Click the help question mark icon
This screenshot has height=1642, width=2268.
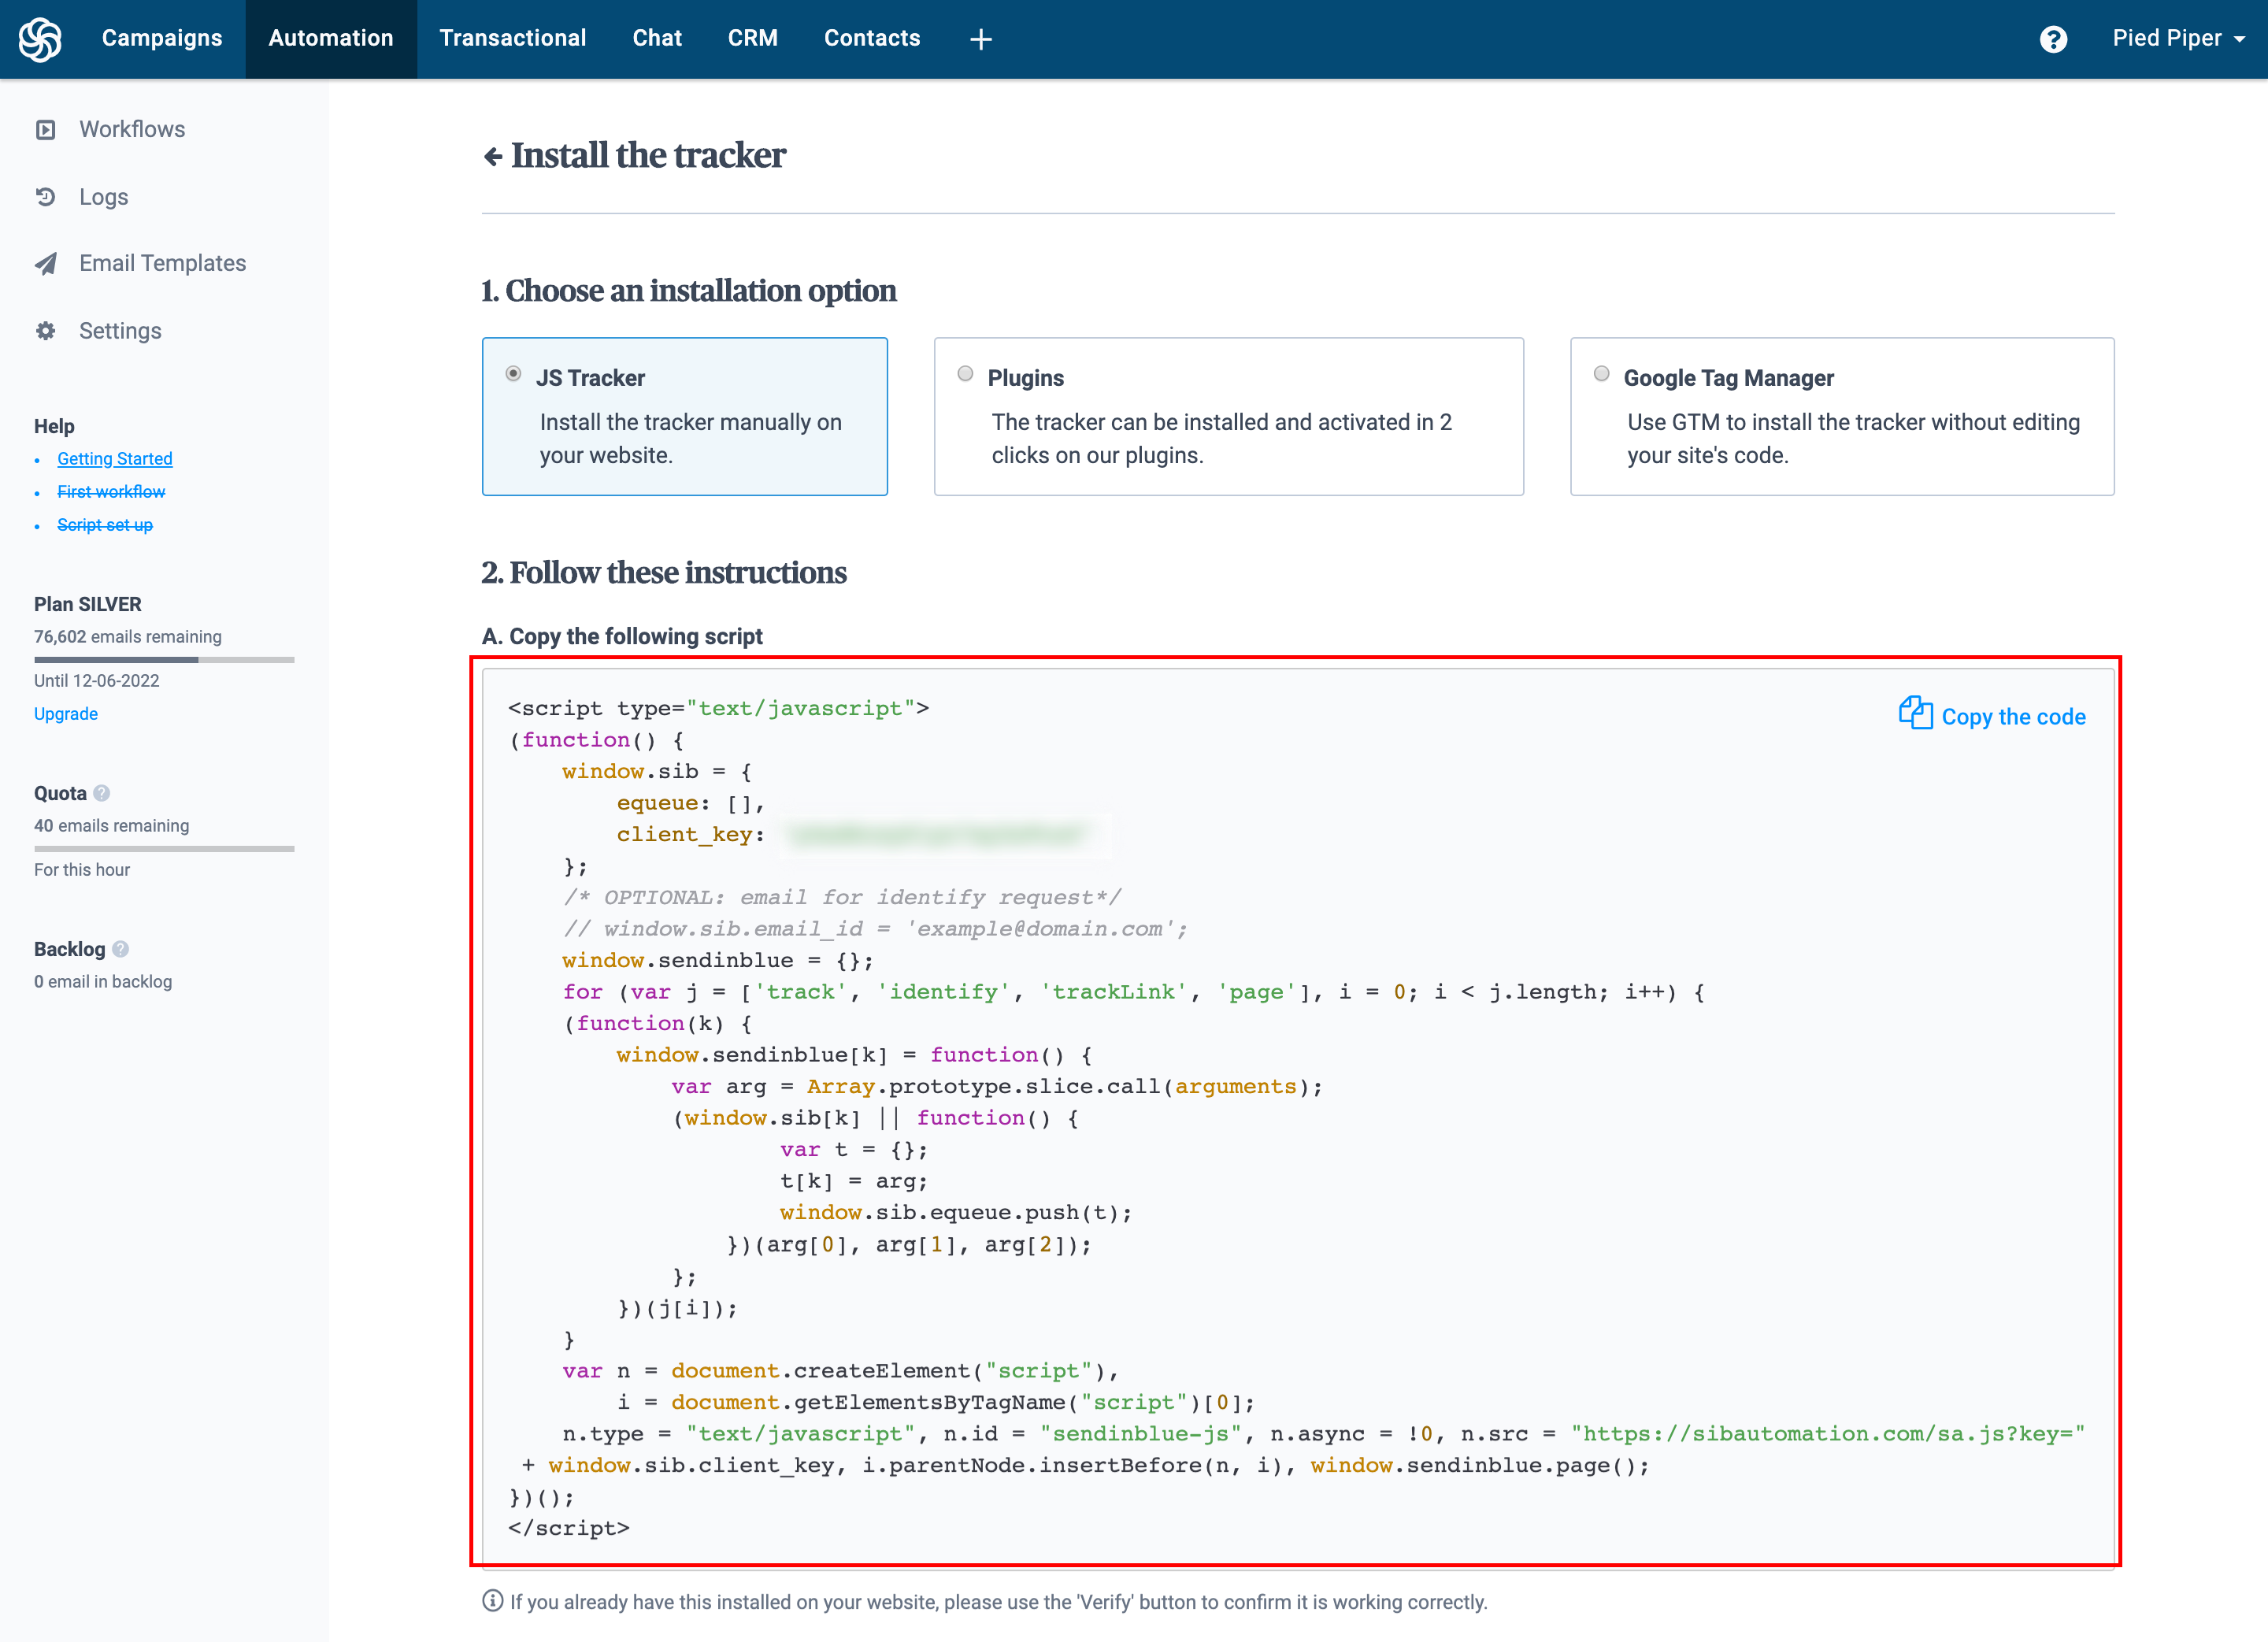[2053, 39]
